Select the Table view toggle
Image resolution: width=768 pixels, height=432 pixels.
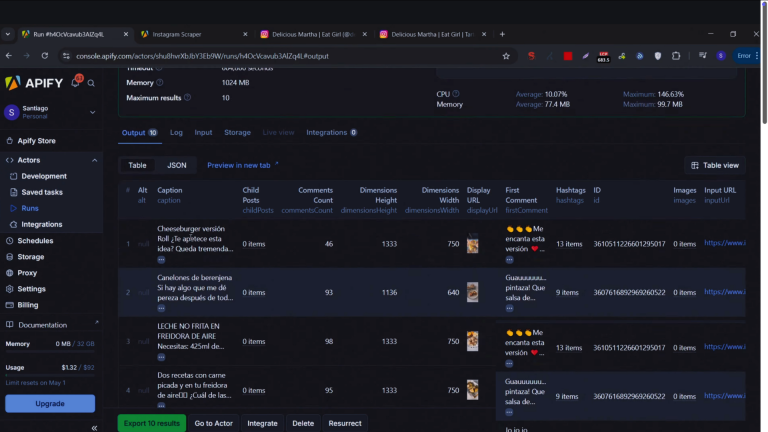pos(138,166)
